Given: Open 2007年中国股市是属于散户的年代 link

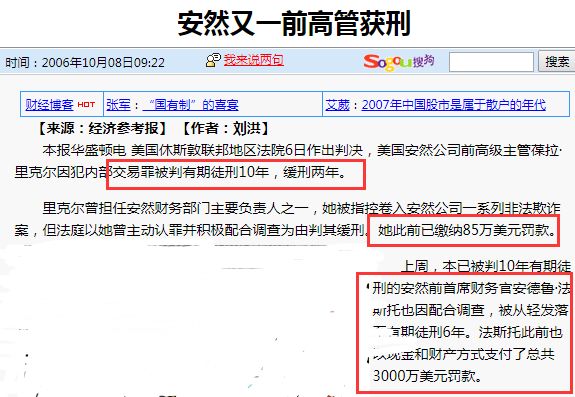Looking at the screenshot, I should coord(454,105).
